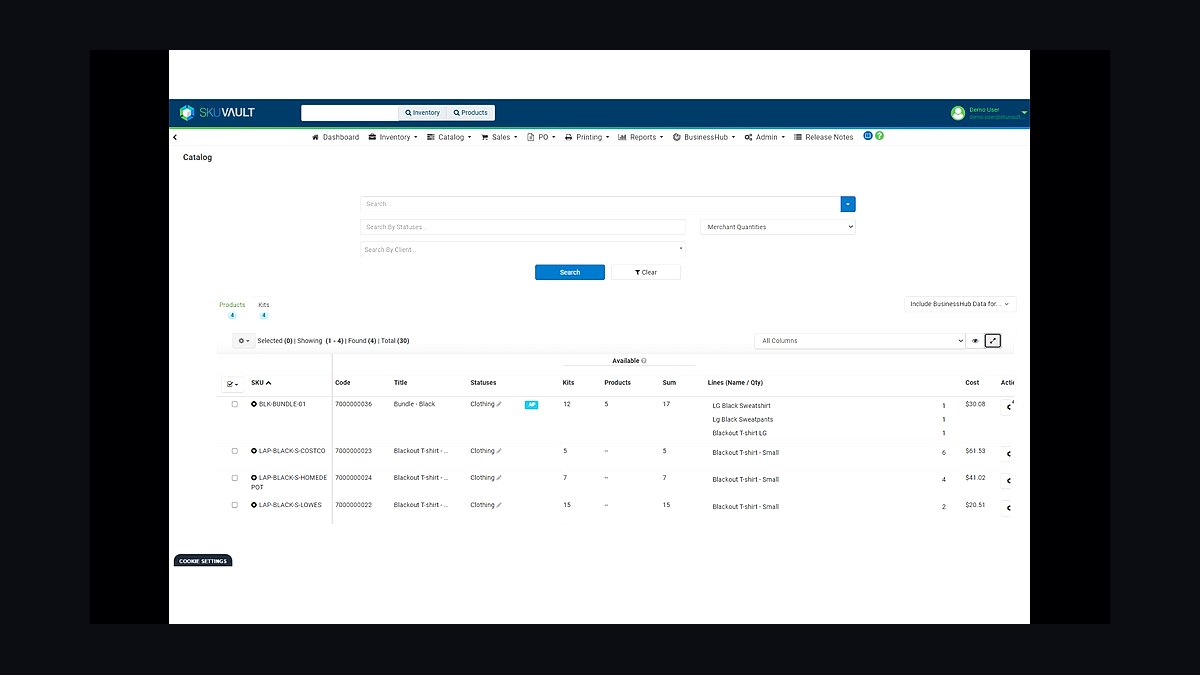Click the $61.53 cost value

click(975, 451)
